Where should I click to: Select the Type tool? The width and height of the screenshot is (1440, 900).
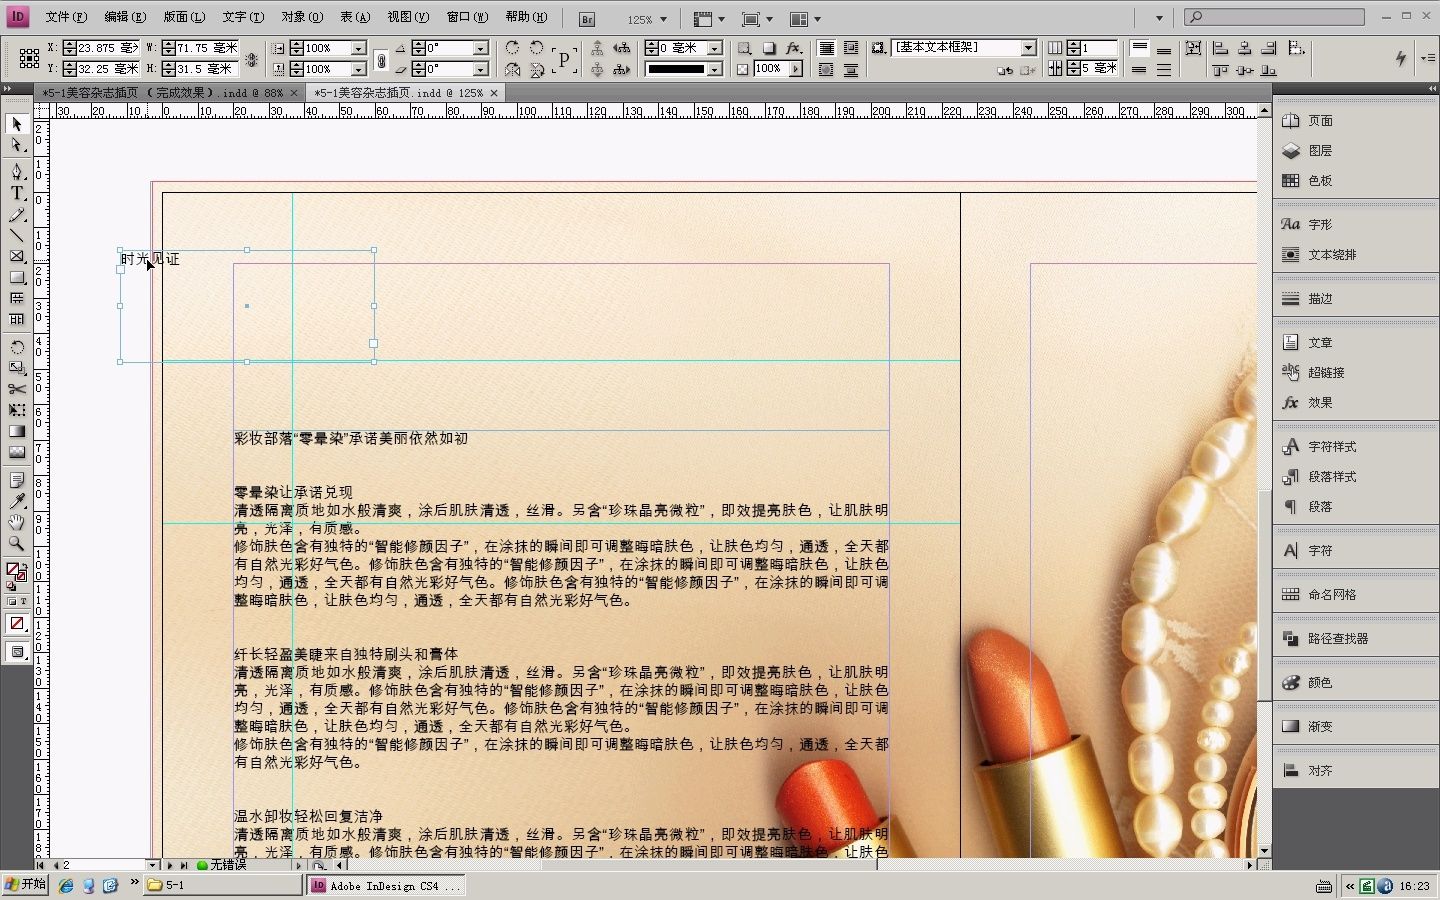click(16, 193)
